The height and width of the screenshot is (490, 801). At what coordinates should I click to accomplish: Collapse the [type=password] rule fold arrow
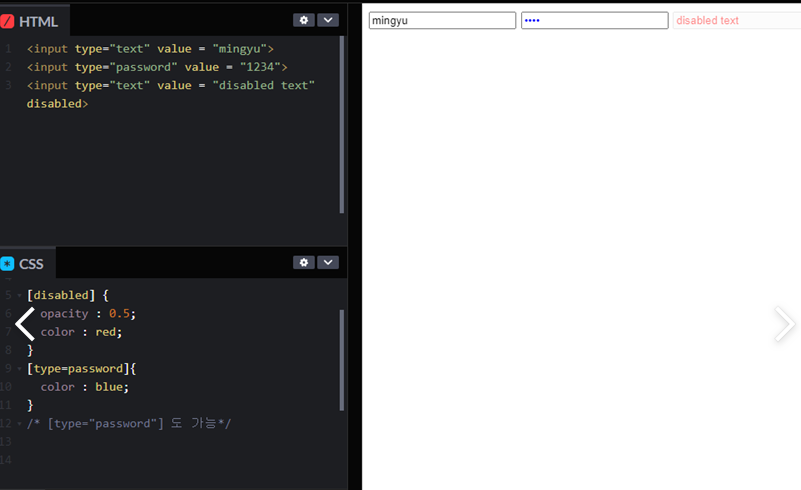[19, 369]
